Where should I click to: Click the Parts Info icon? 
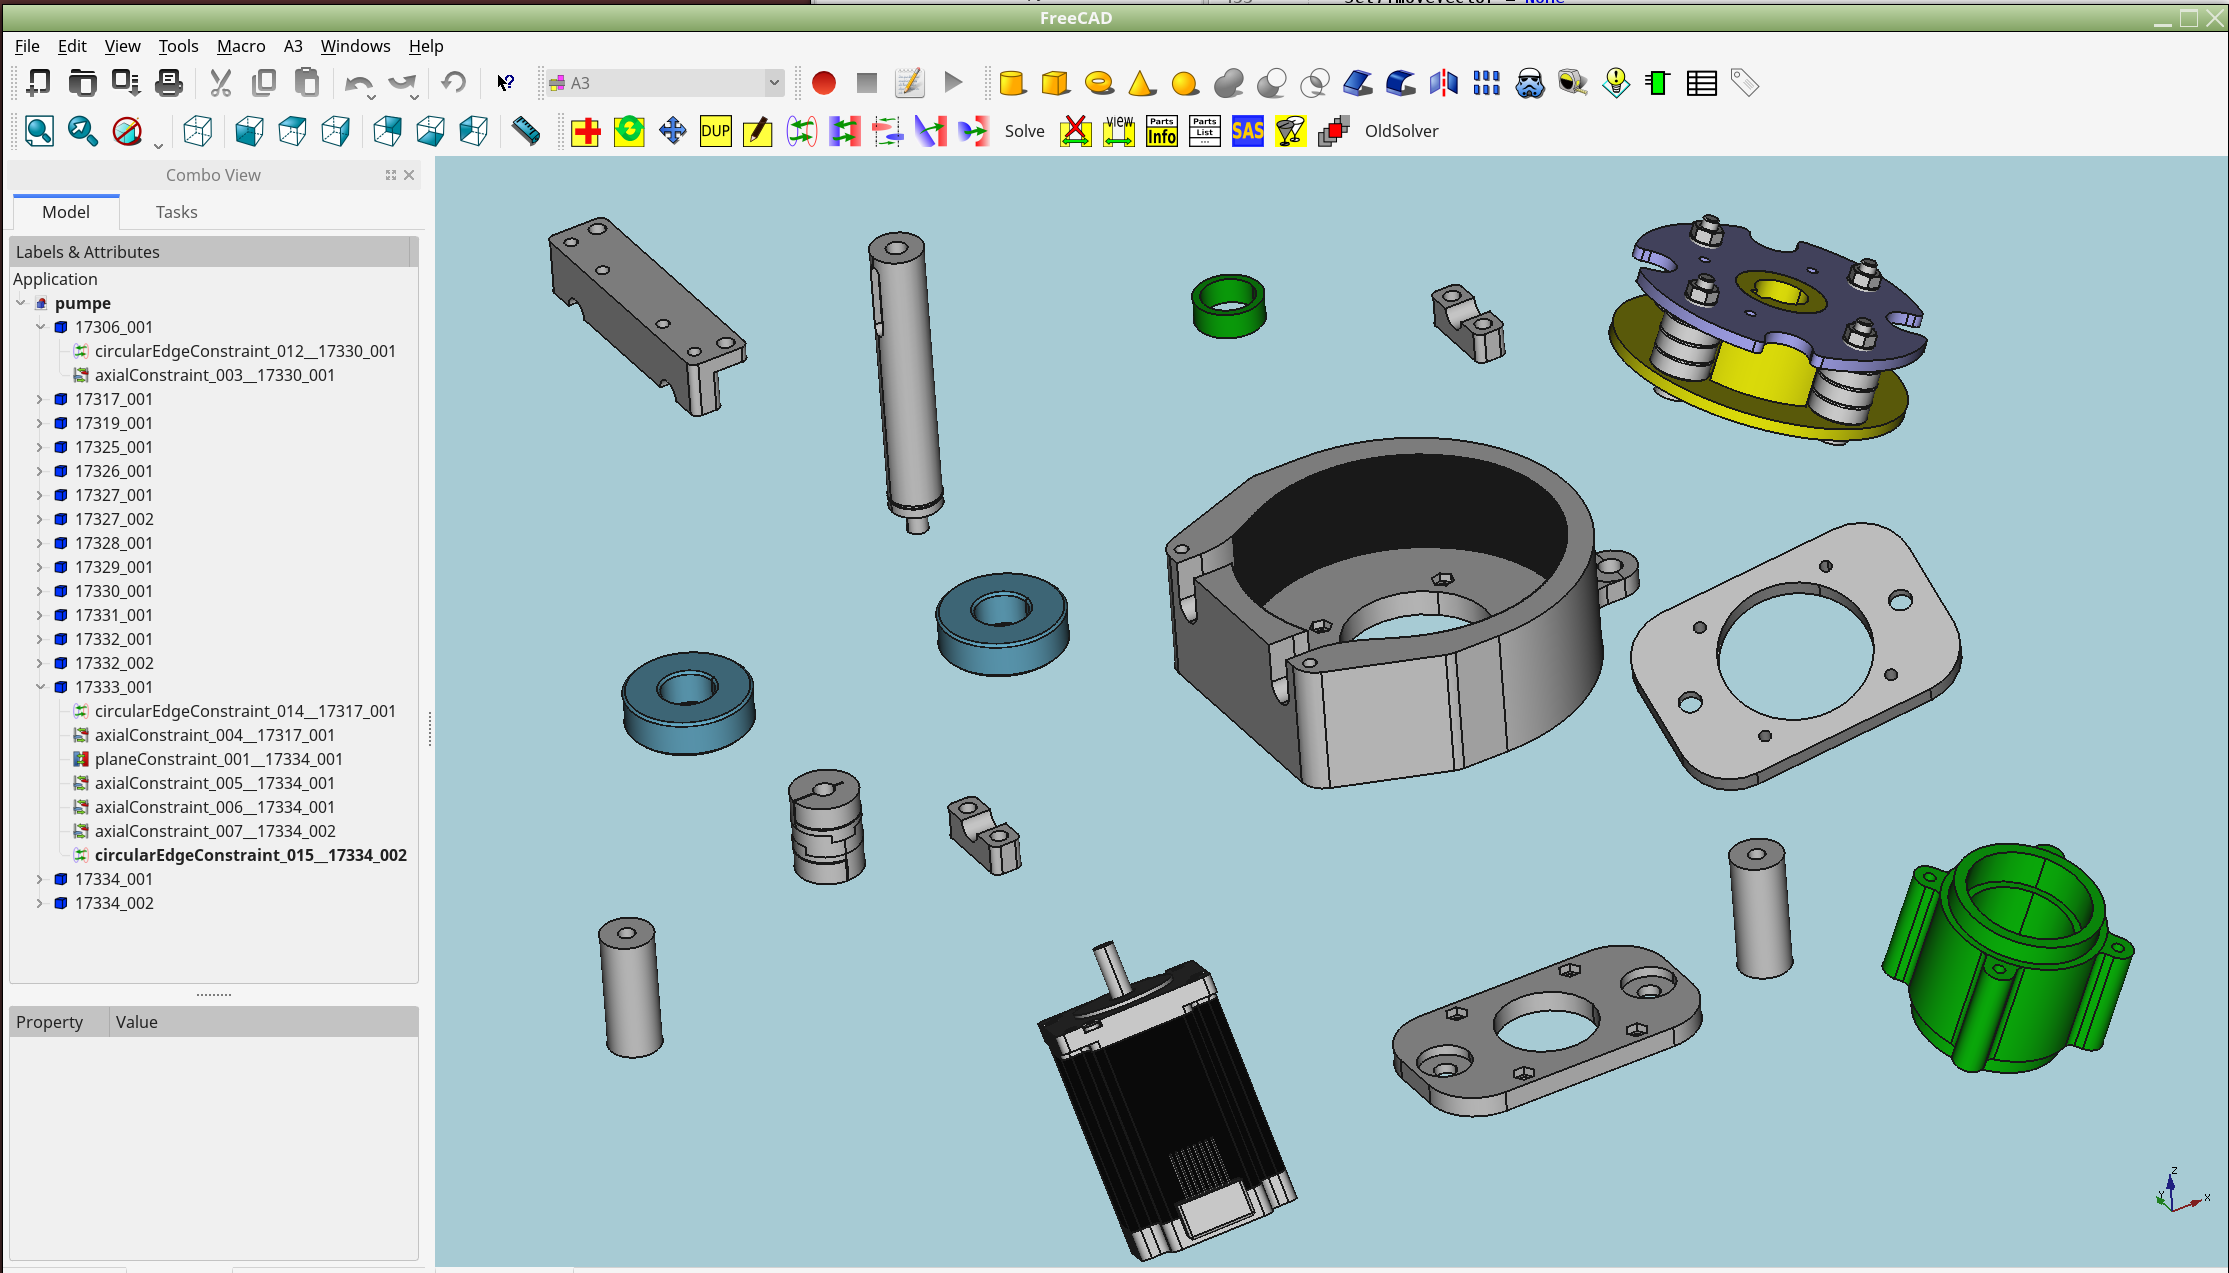click(x=1162, y=131)
